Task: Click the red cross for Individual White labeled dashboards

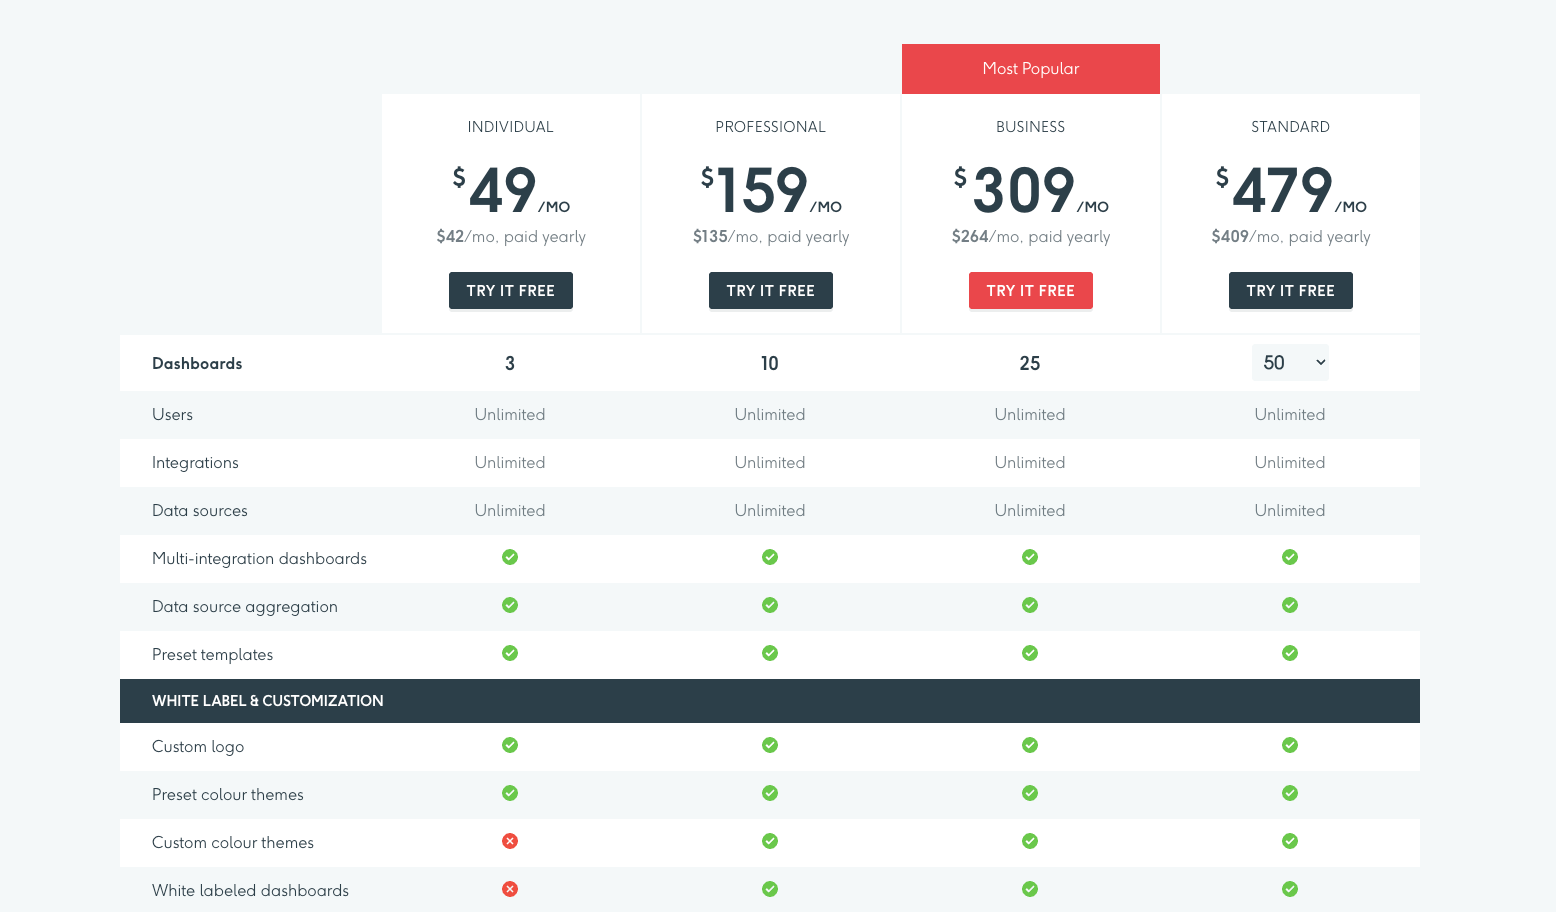Action: coord(510,889)
